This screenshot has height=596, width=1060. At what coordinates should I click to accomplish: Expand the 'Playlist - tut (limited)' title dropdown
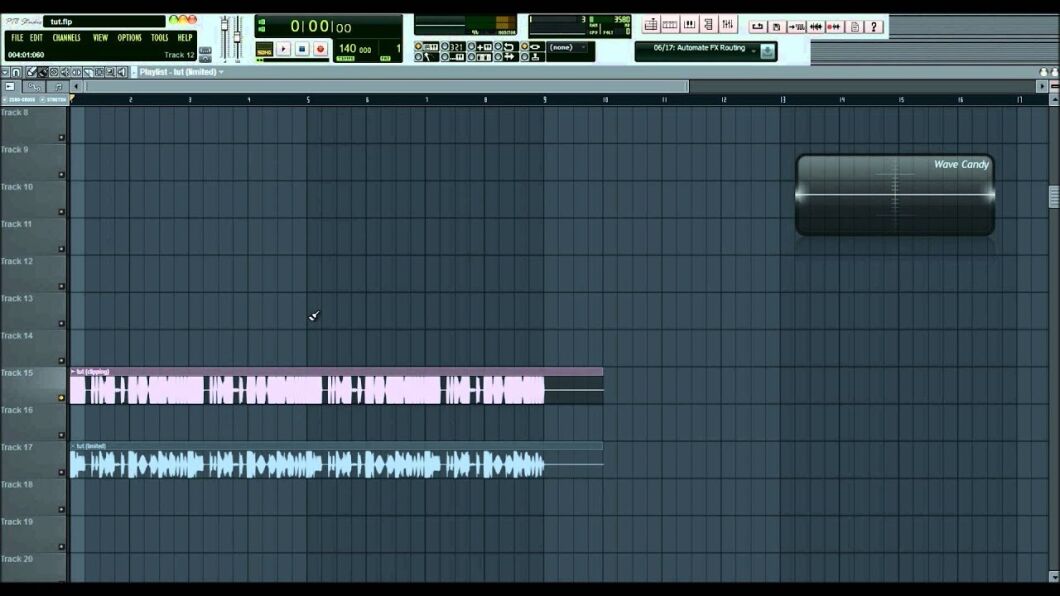[x=222, y=73]
